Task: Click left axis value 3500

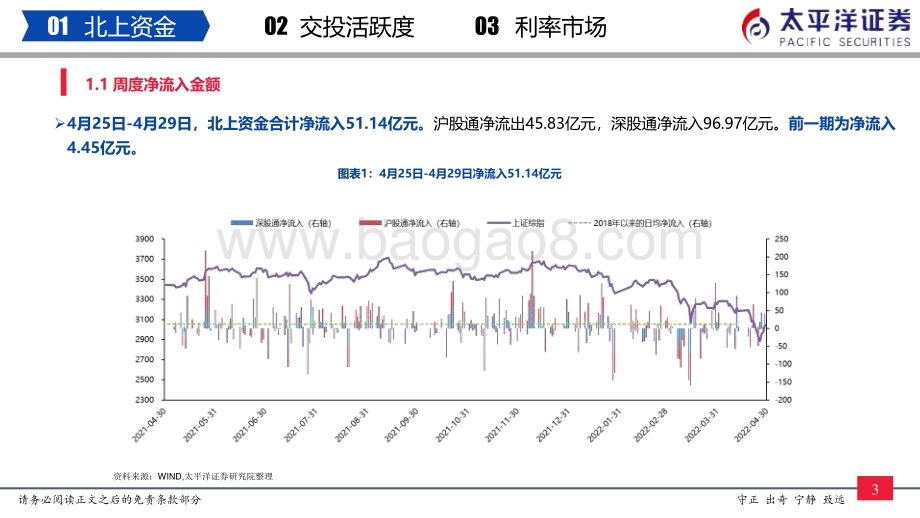Action: [144, 279]
